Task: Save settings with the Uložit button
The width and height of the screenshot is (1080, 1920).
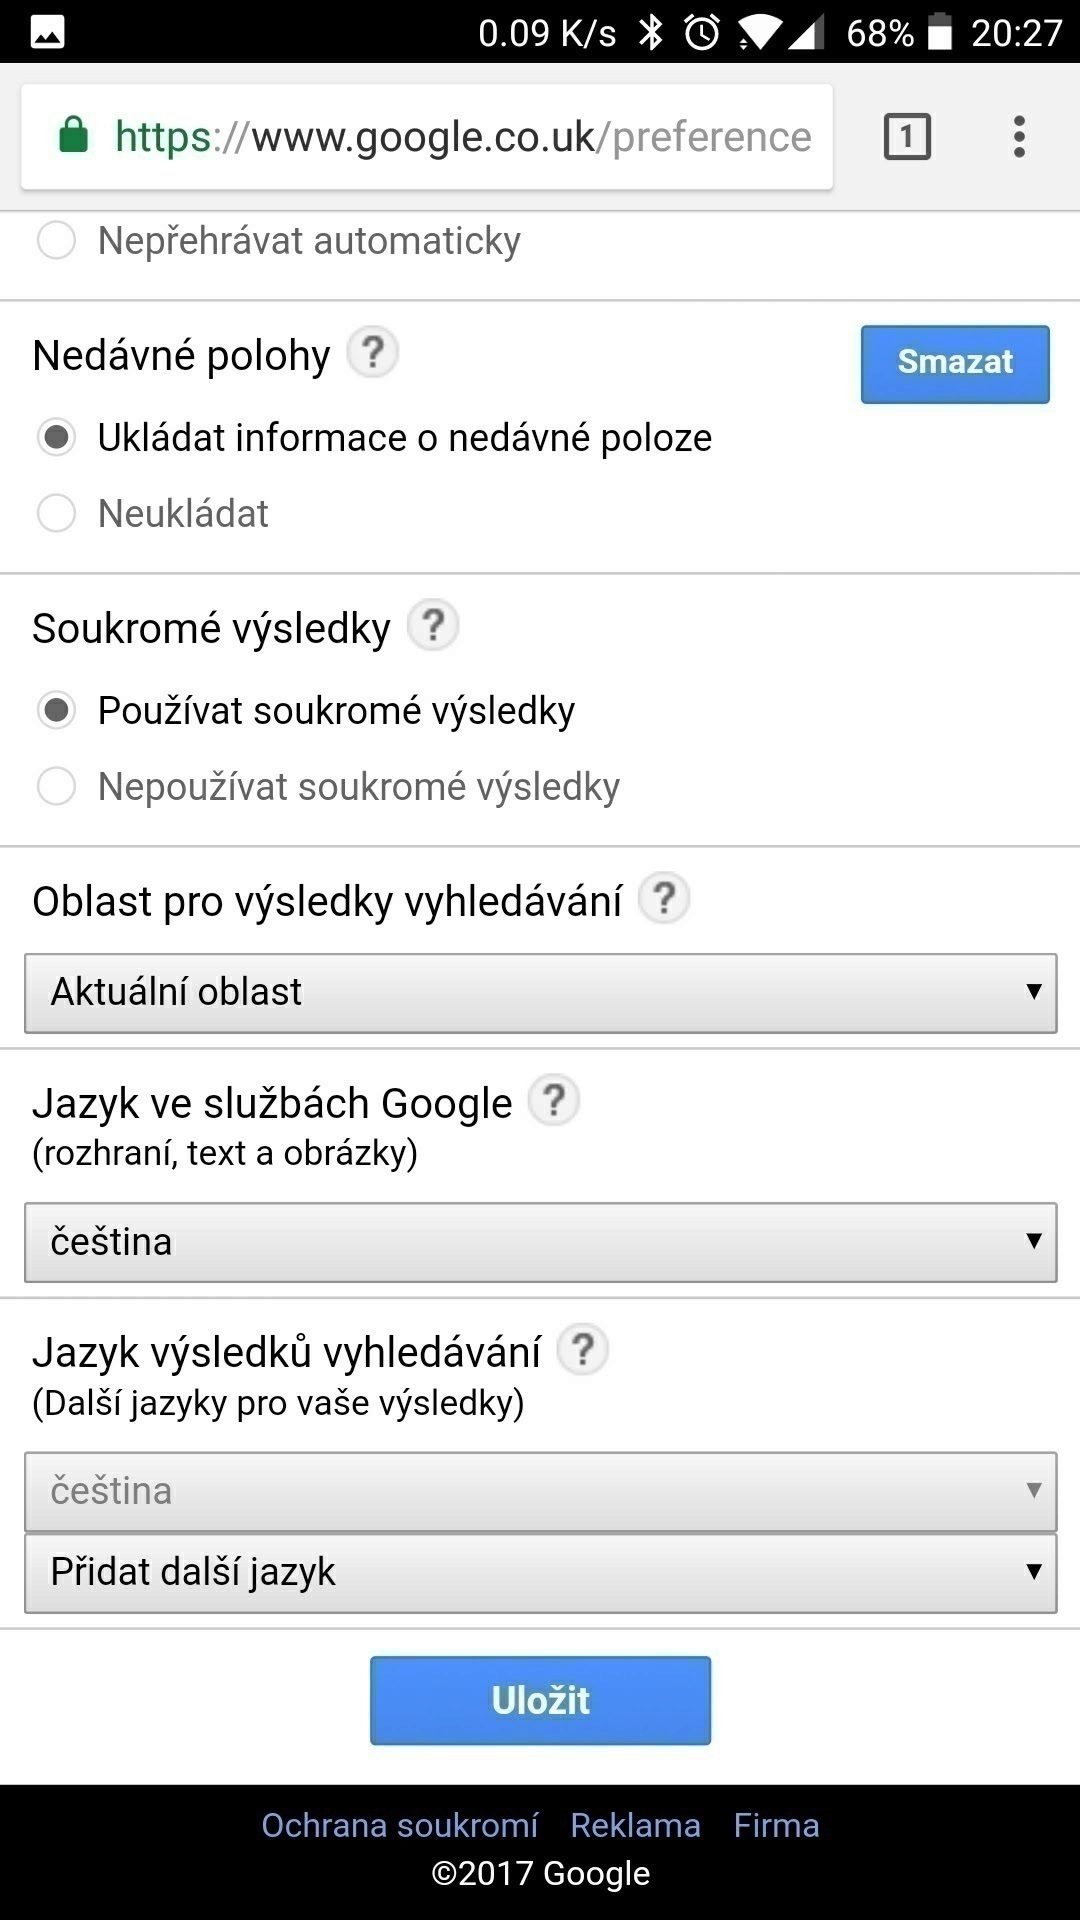Action: [540, 1700]
